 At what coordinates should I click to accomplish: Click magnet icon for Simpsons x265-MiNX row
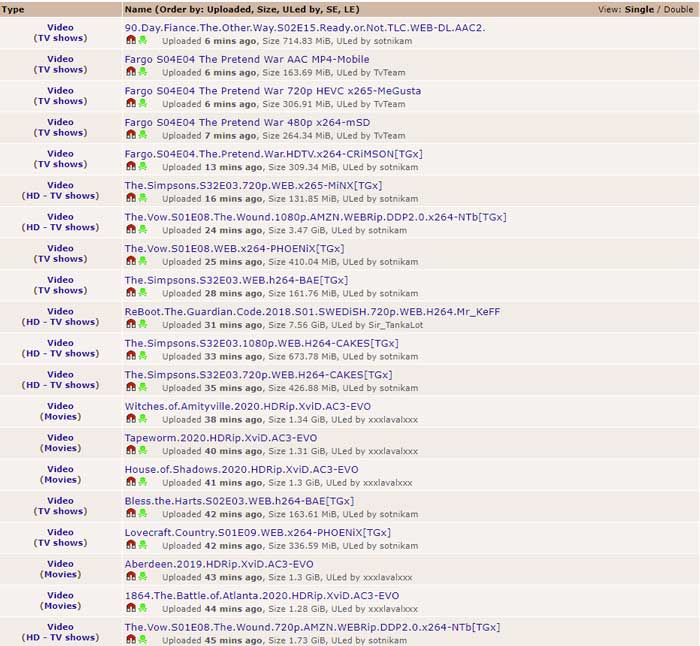131,198
